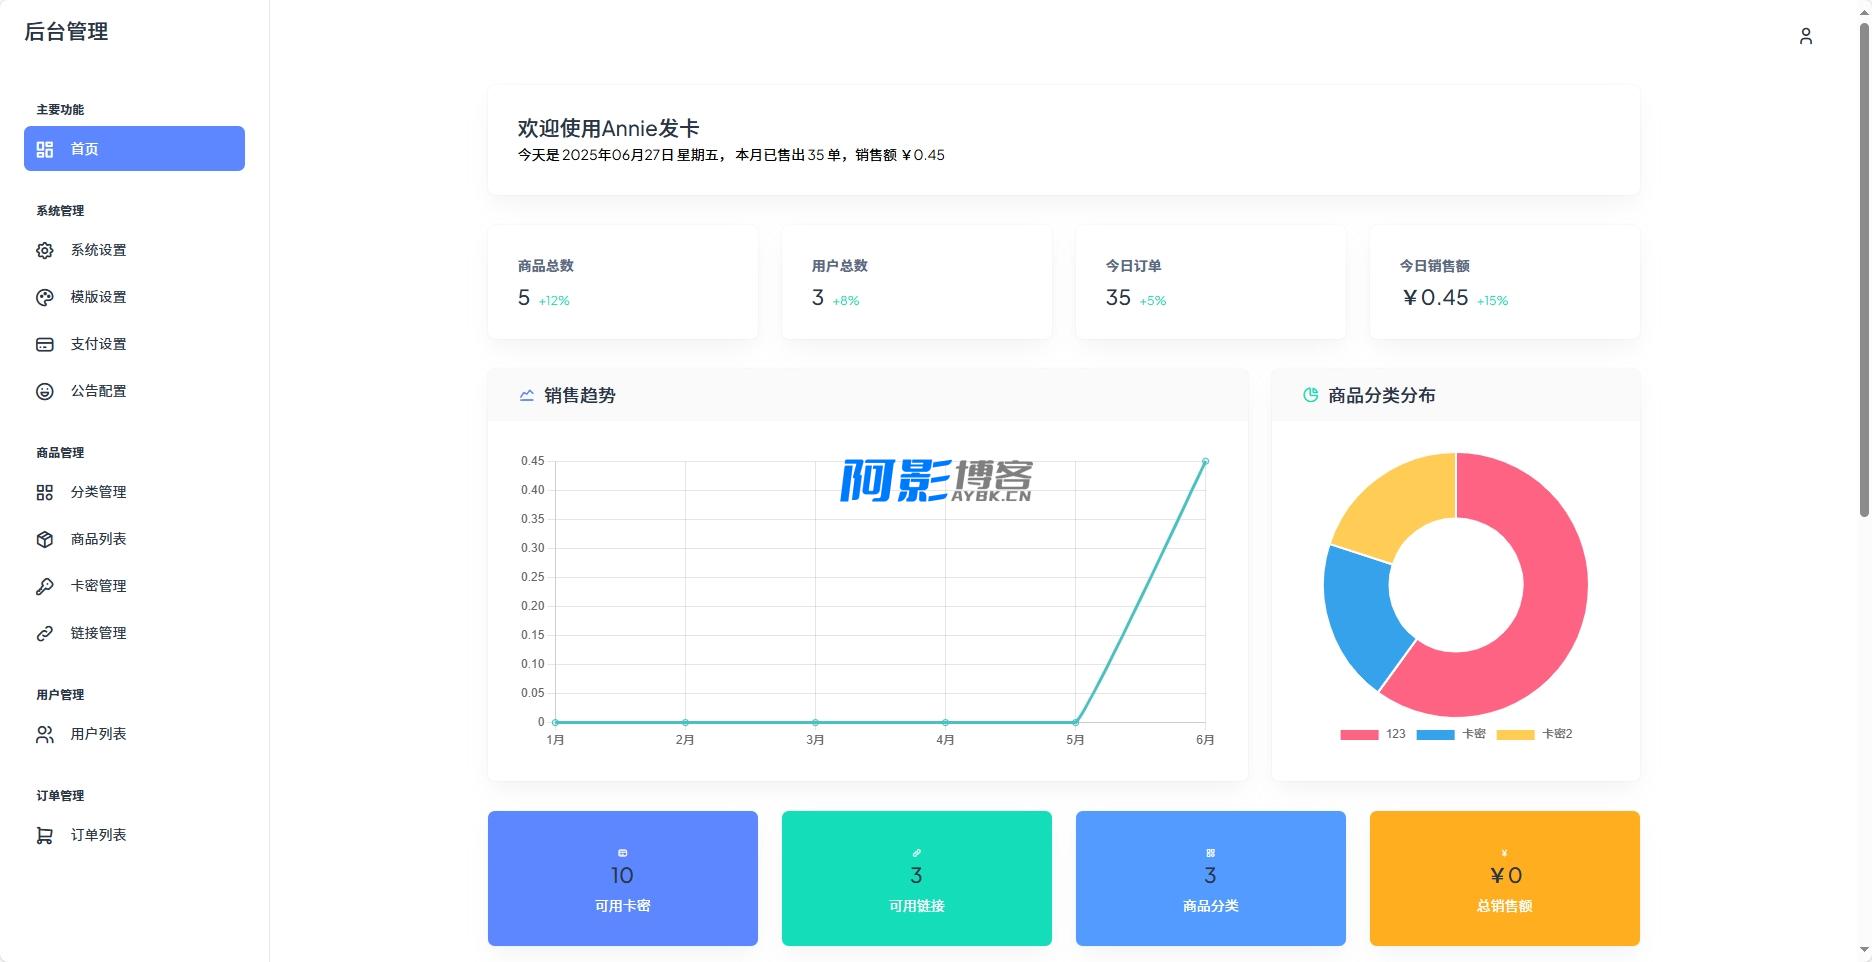Click the smiley announcement config icon
Viewport: 1872px width, 962px height.
point(45,392)
